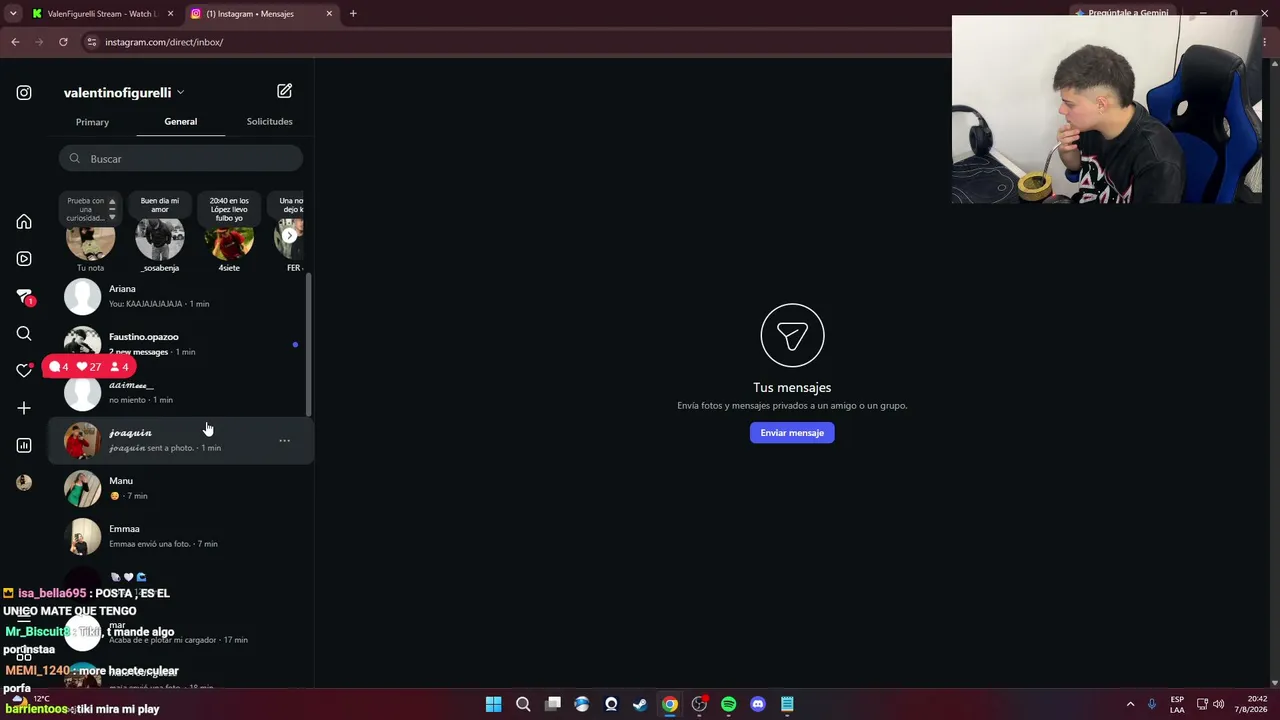The image size is (1280, 720).
Task: Open the chat with Manu
Action: coord(180,489)
